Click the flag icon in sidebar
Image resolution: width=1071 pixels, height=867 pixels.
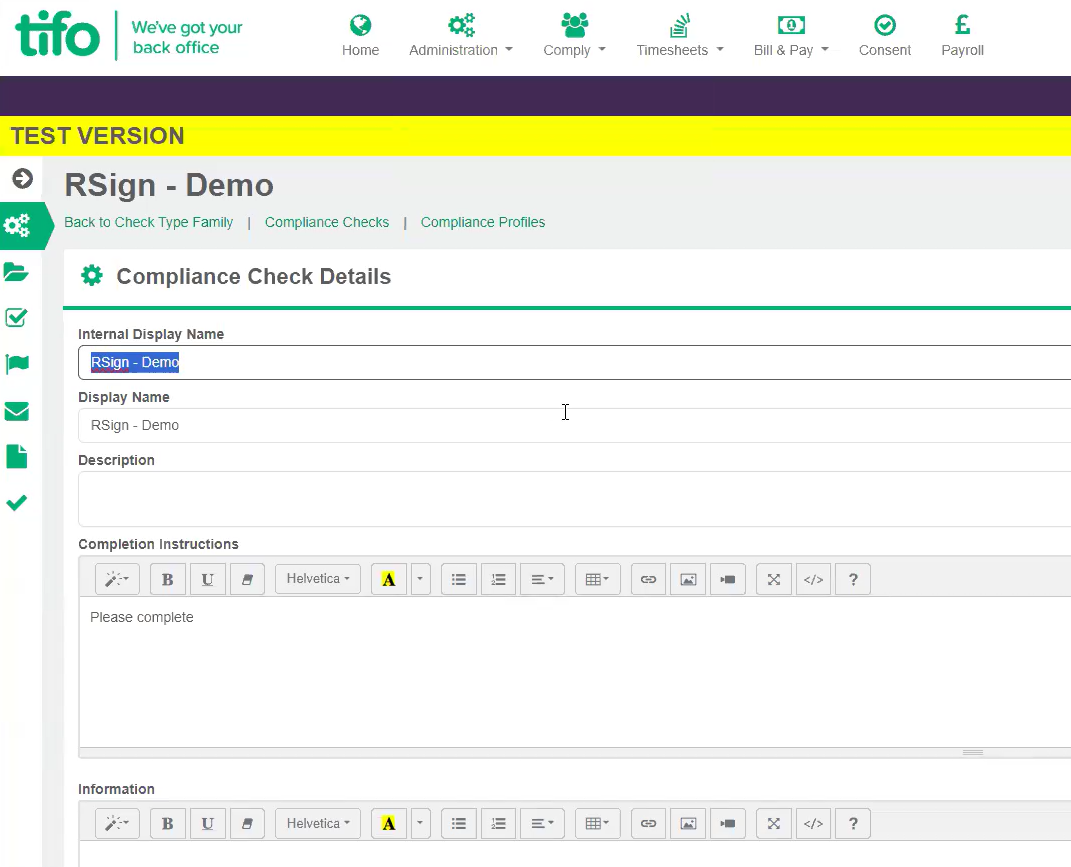16,363
